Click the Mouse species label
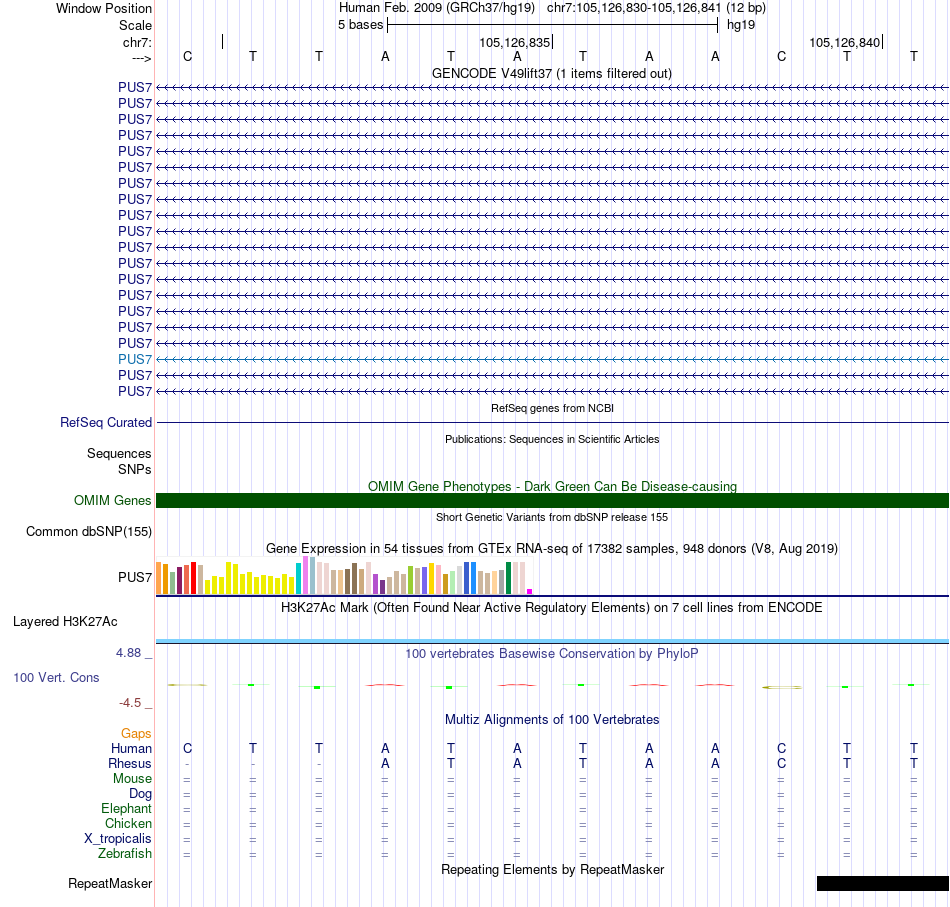 (x=132, y=779)
